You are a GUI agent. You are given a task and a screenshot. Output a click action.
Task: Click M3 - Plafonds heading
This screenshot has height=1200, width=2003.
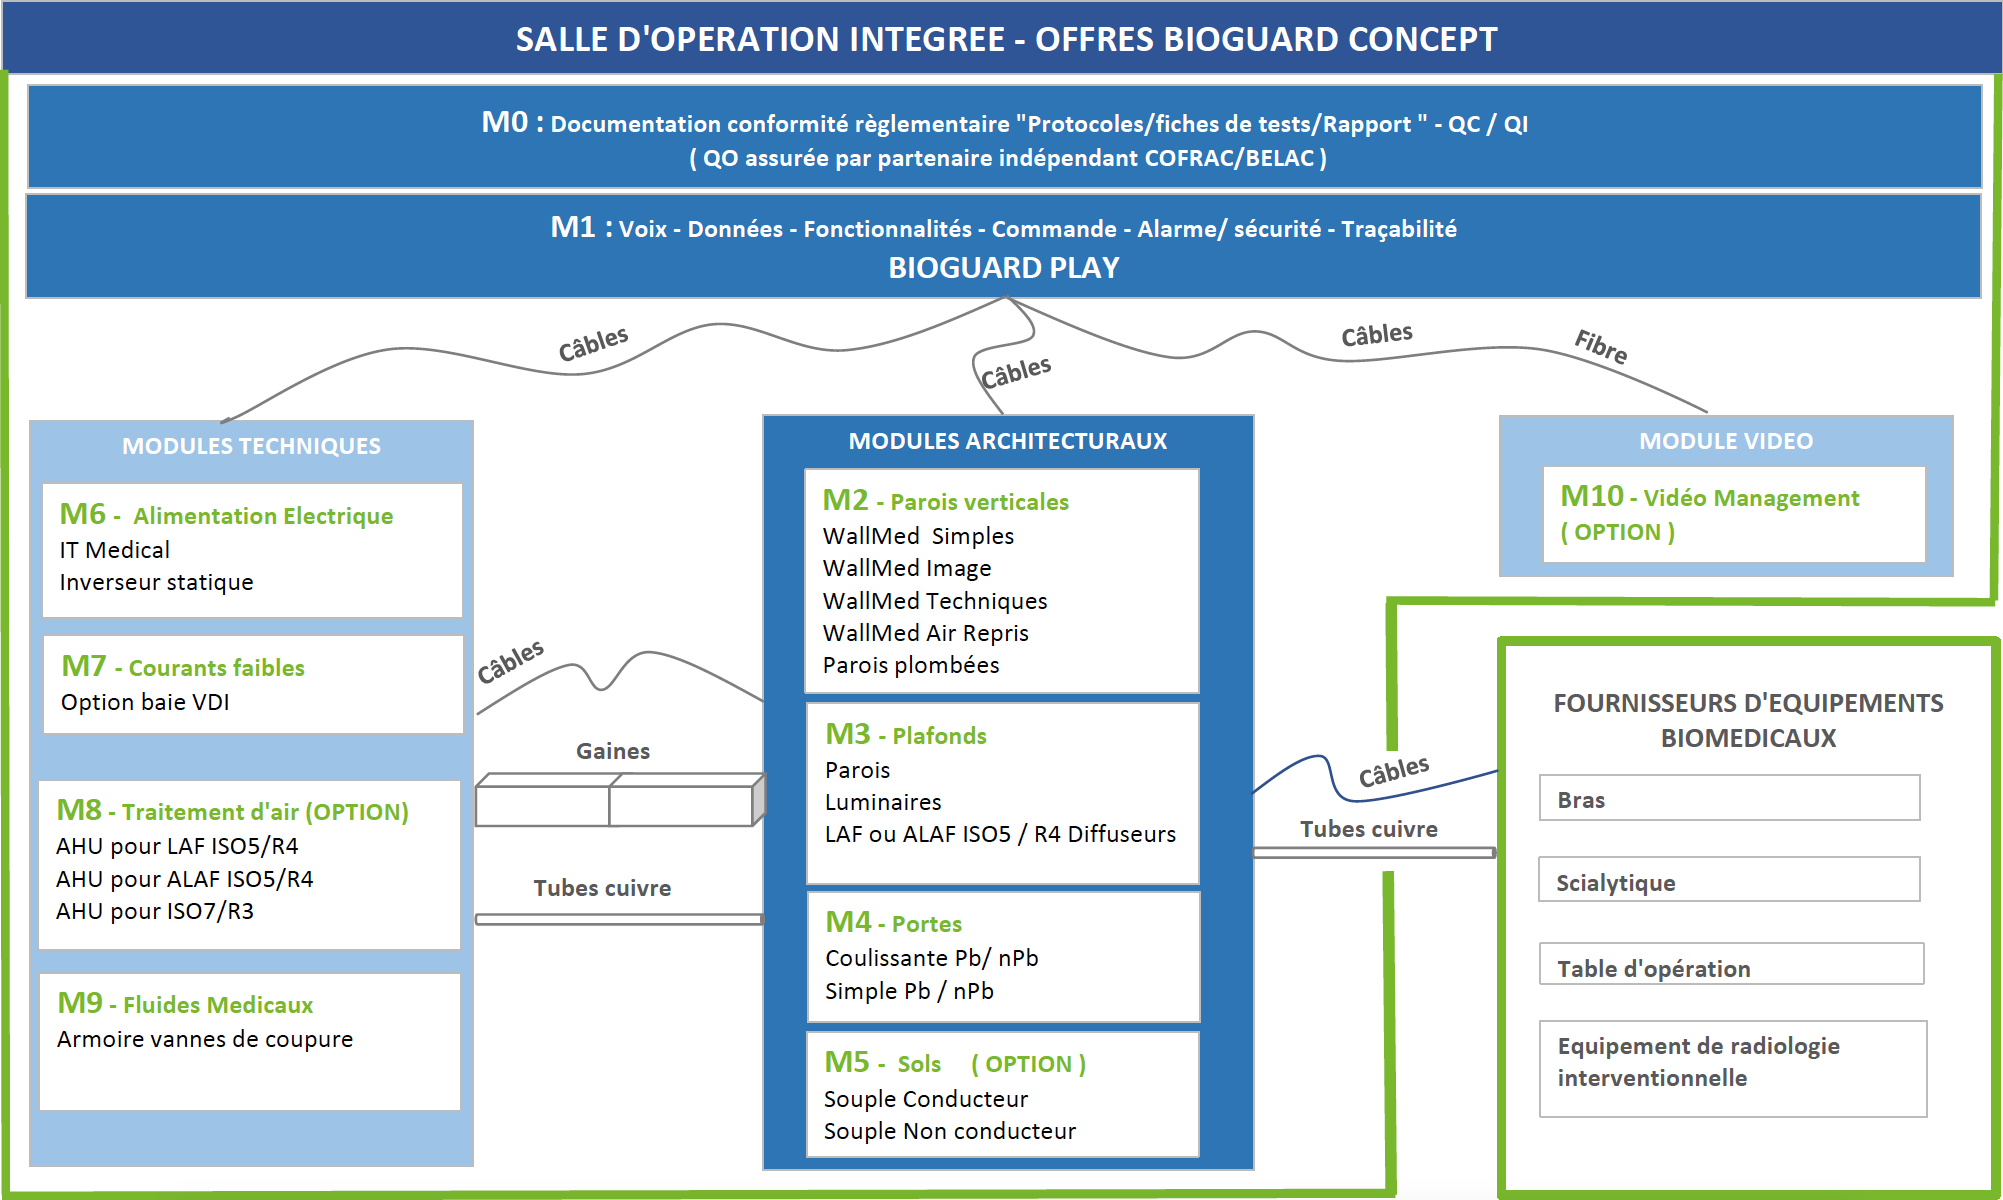[x=906, y=735]
